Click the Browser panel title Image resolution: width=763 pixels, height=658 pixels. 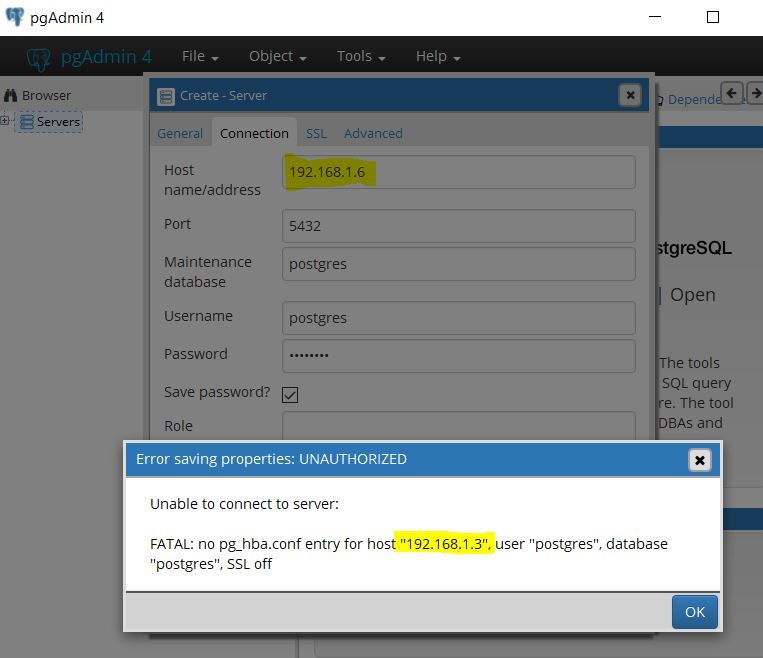coord(46,95)
